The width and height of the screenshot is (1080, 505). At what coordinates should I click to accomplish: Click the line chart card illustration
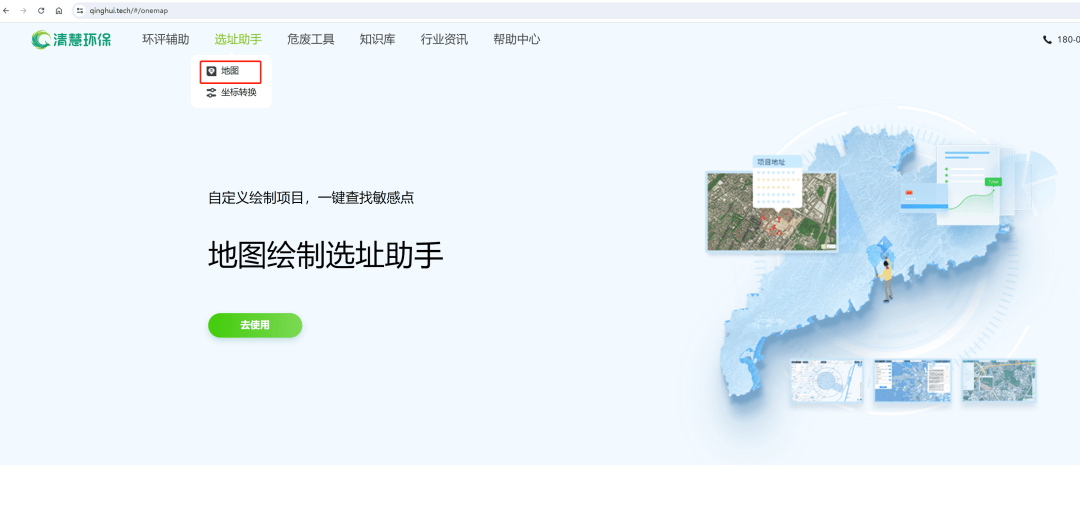pos(970,187)
